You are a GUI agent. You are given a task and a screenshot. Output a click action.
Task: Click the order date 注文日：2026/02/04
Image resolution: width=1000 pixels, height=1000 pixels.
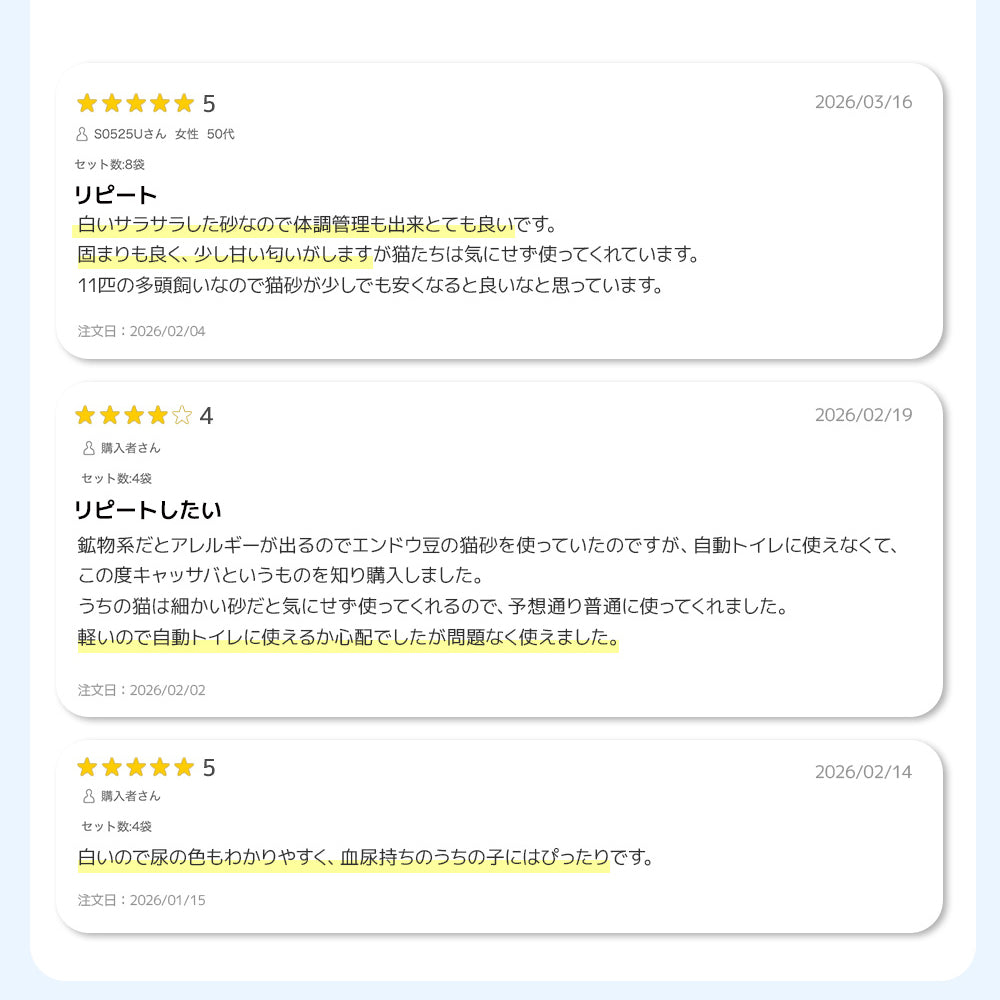click(x=141, y=331)
